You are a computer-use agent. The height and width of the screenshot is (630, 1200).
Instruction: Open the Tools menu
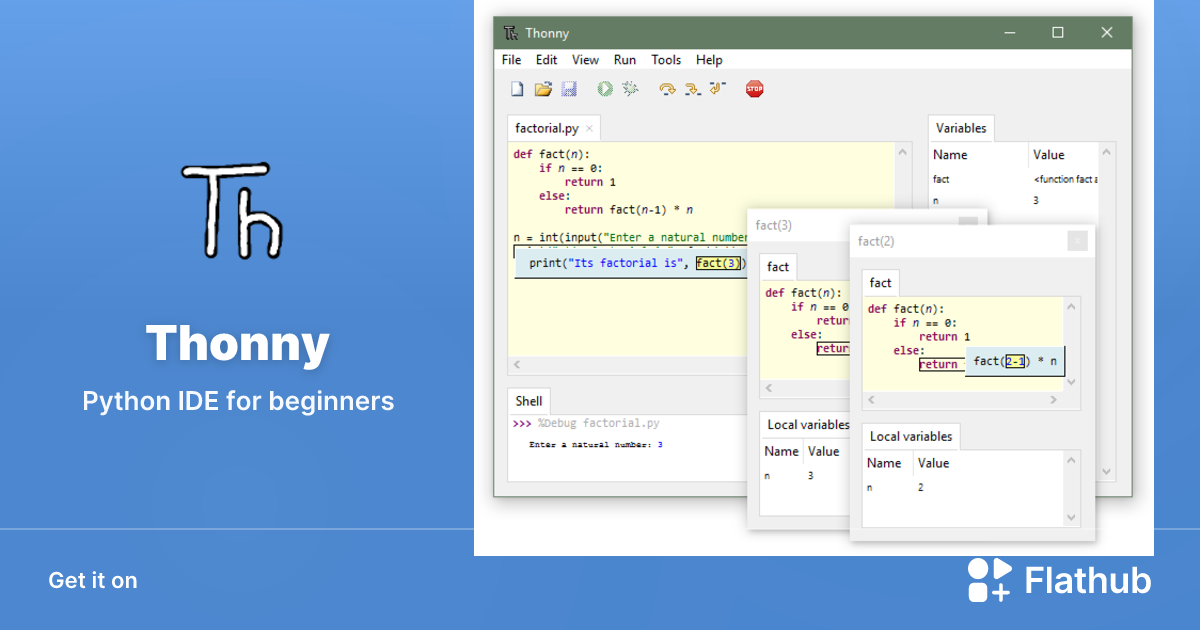pyautogui.click(x=666, y=60)
